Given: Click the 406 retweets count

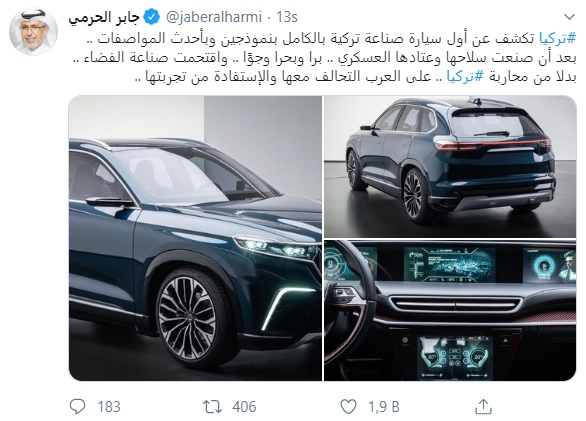Looking at the screenshot, I should tap(244, 407).
